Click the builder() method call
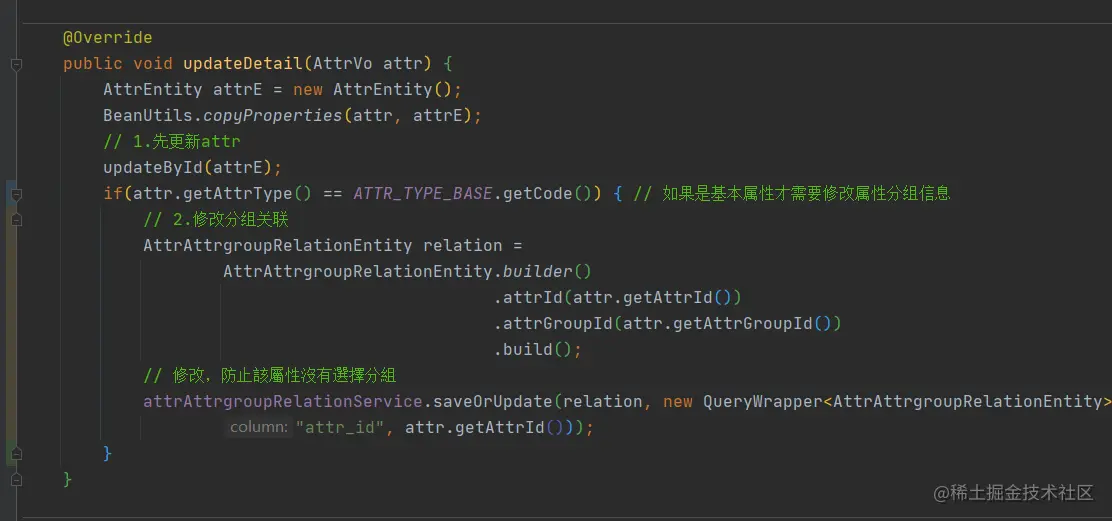The height and width of the screenshot is (521, 1112). pyautogui.click(x=547, y=271)
